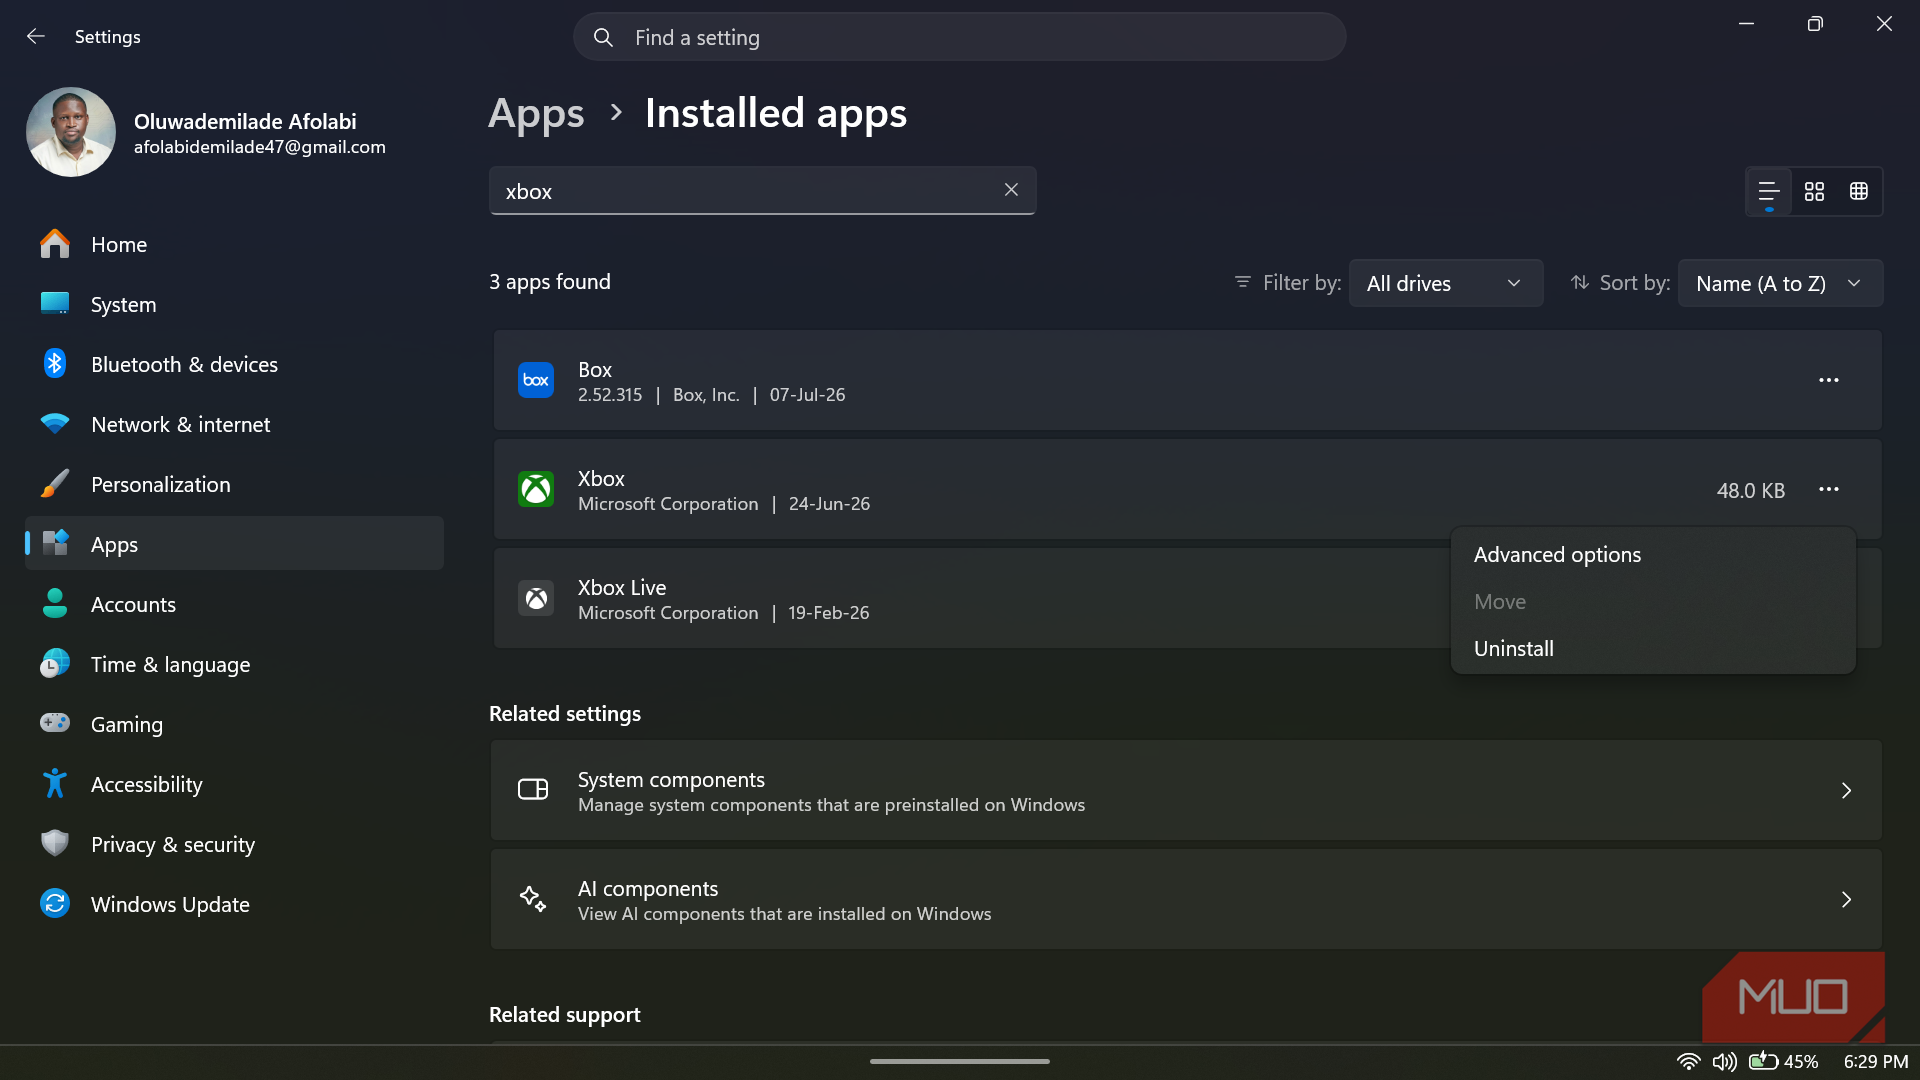Click the Windows Update sync icon
The image size is (1920, 1080).
[x=55, y=903]
